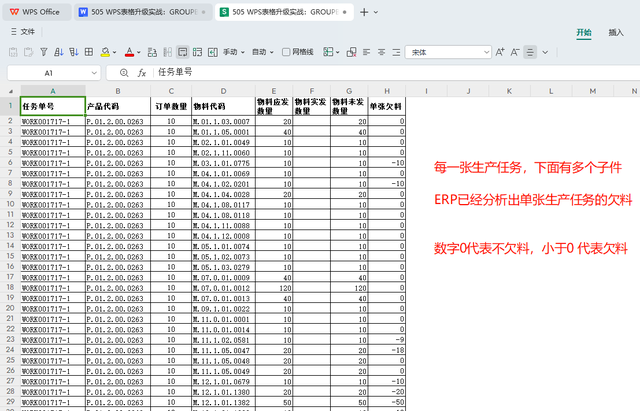
Task: Click the paste special clipboard icon
Action: [x=29, y=52]
